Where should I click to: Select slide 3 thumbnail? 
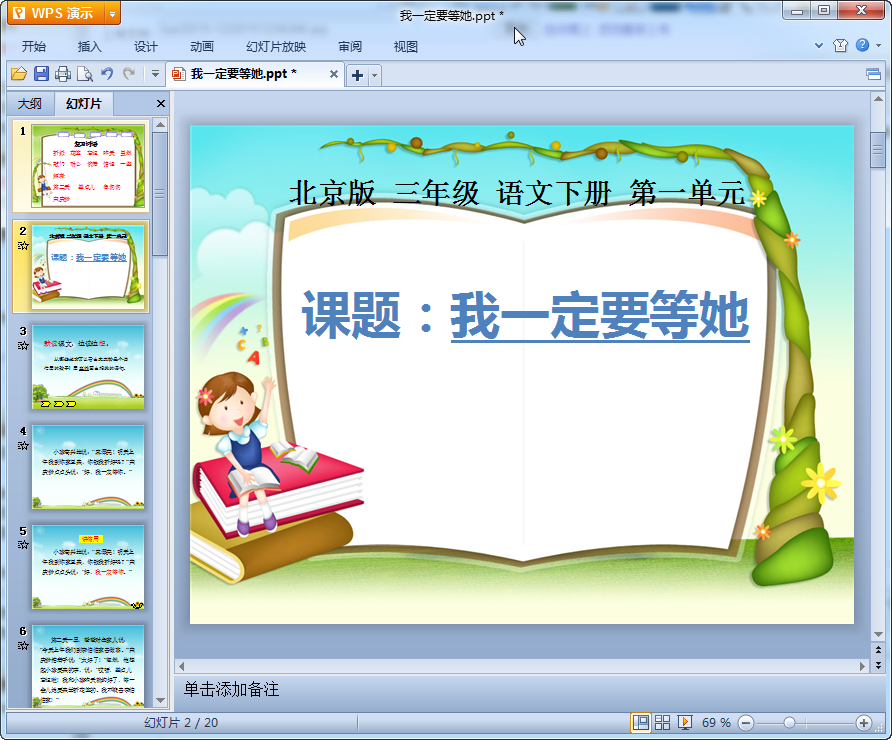(x=88, y=367)
